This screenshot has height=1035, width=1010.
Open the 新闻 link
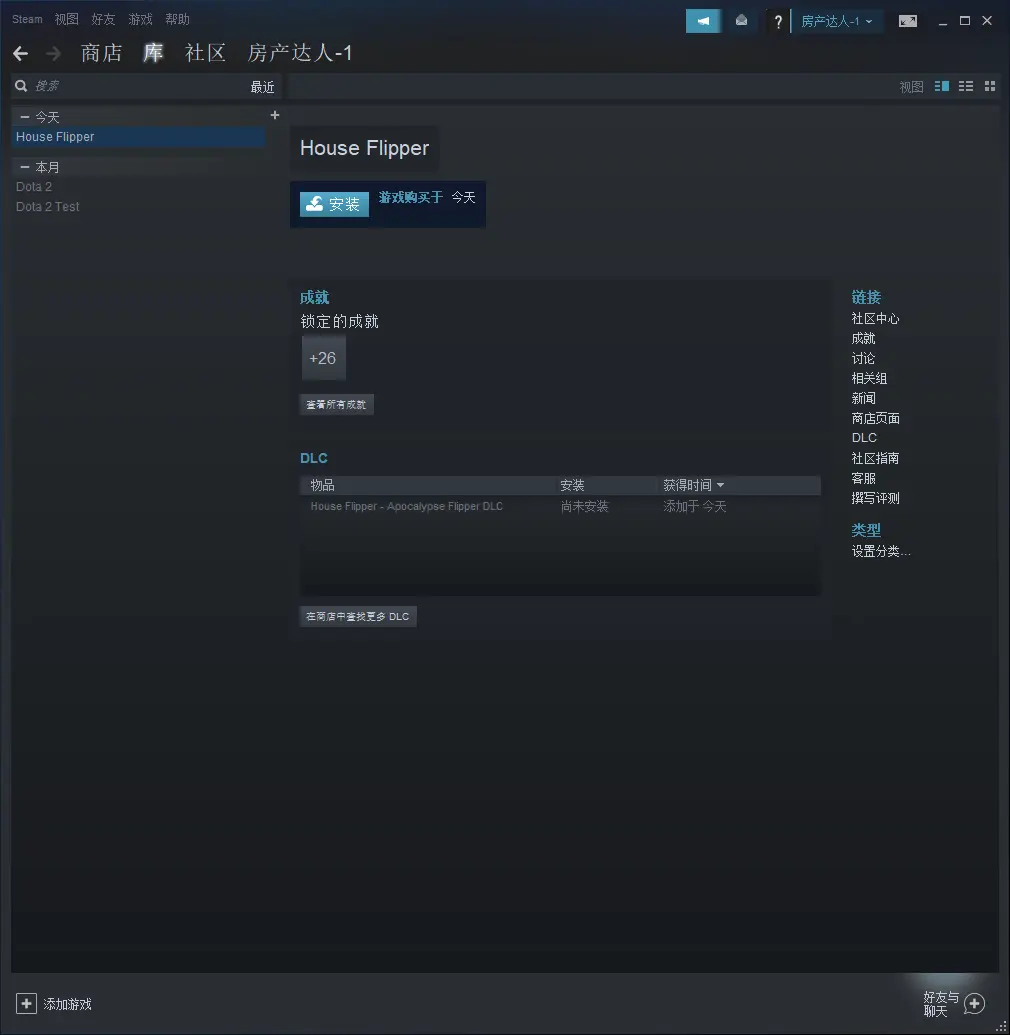(x=863, y=398)
